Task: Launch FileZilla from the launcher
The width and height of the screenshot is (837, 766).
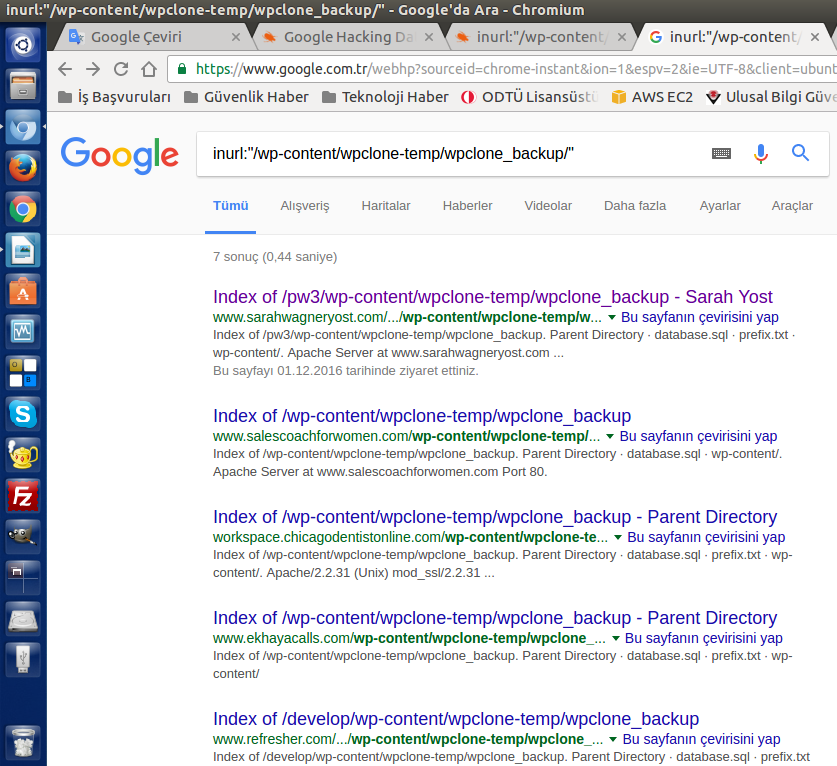Action: point(23,496)
